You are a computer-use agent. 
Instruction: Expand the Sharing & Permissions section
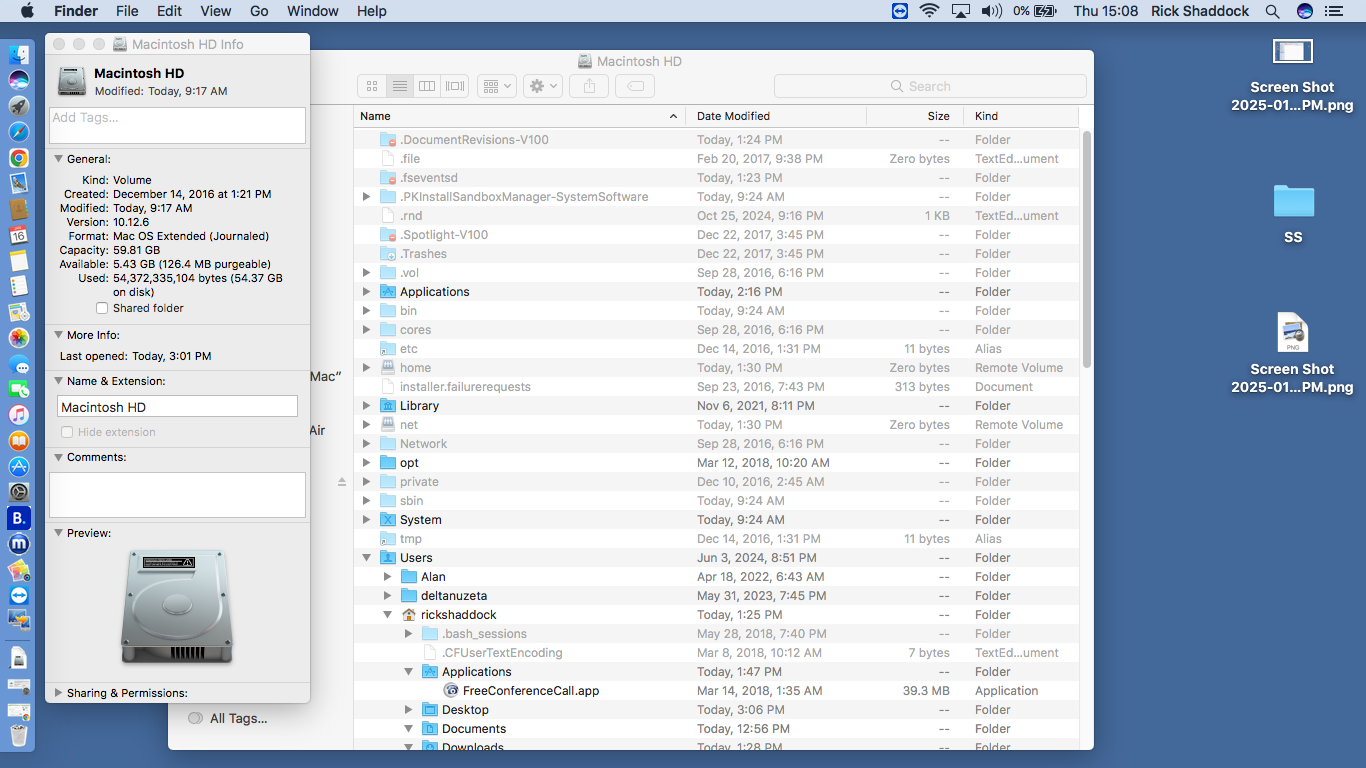click(59, 693)
